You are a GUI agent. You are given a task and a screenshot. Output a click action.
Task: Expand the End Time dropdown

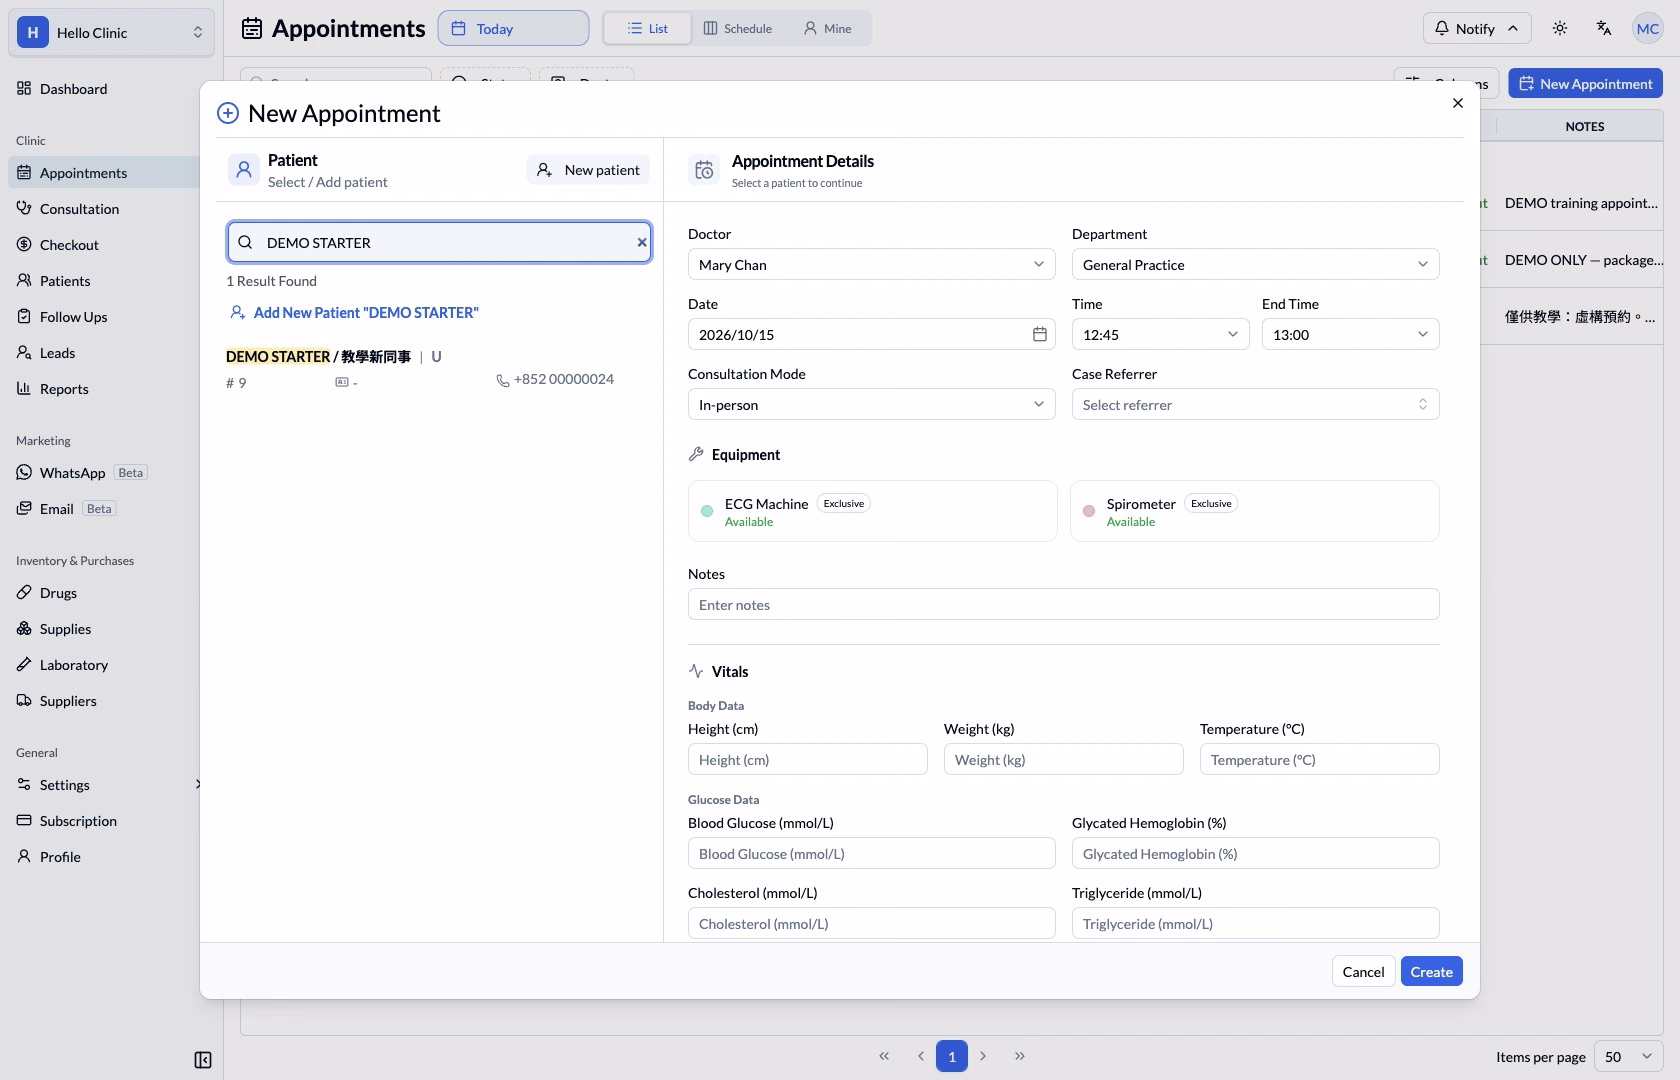coord(1351,334)
